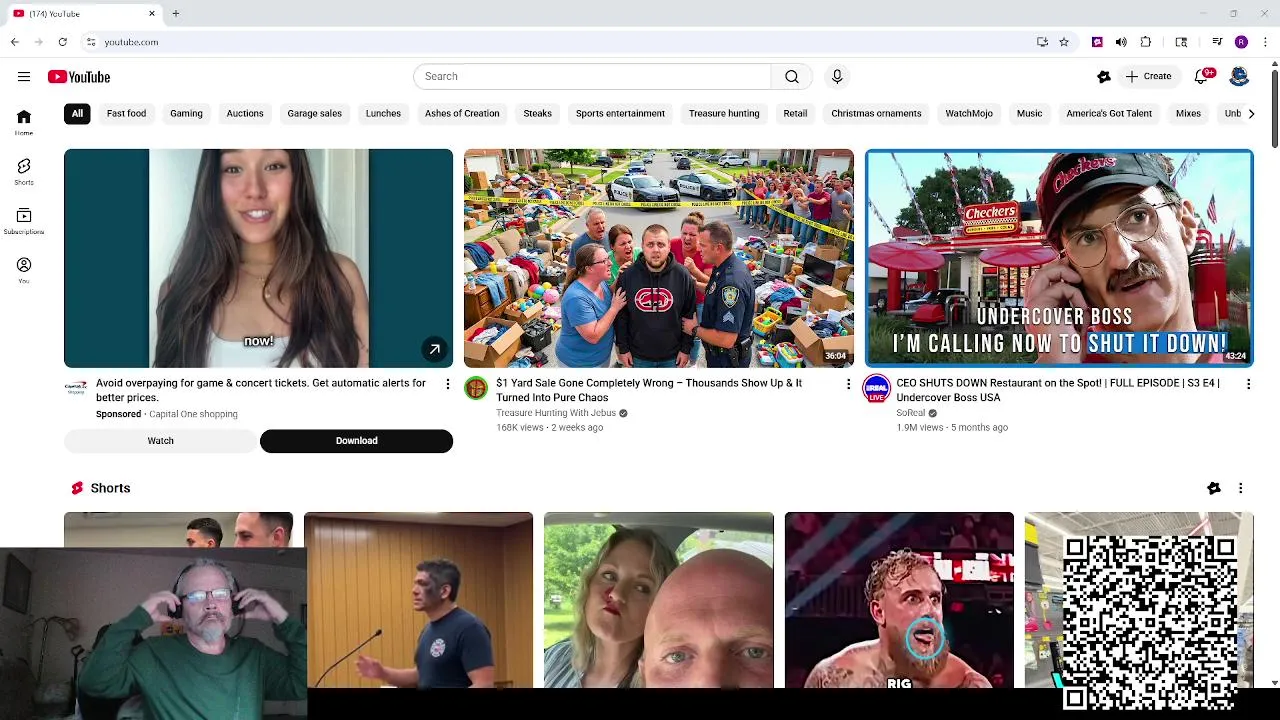Open '$1 Yard Sale Gone Completely Wrong' title
The height and width of the screenshot is (720, 1280).
pyautogui.click(x=649, y=390)
